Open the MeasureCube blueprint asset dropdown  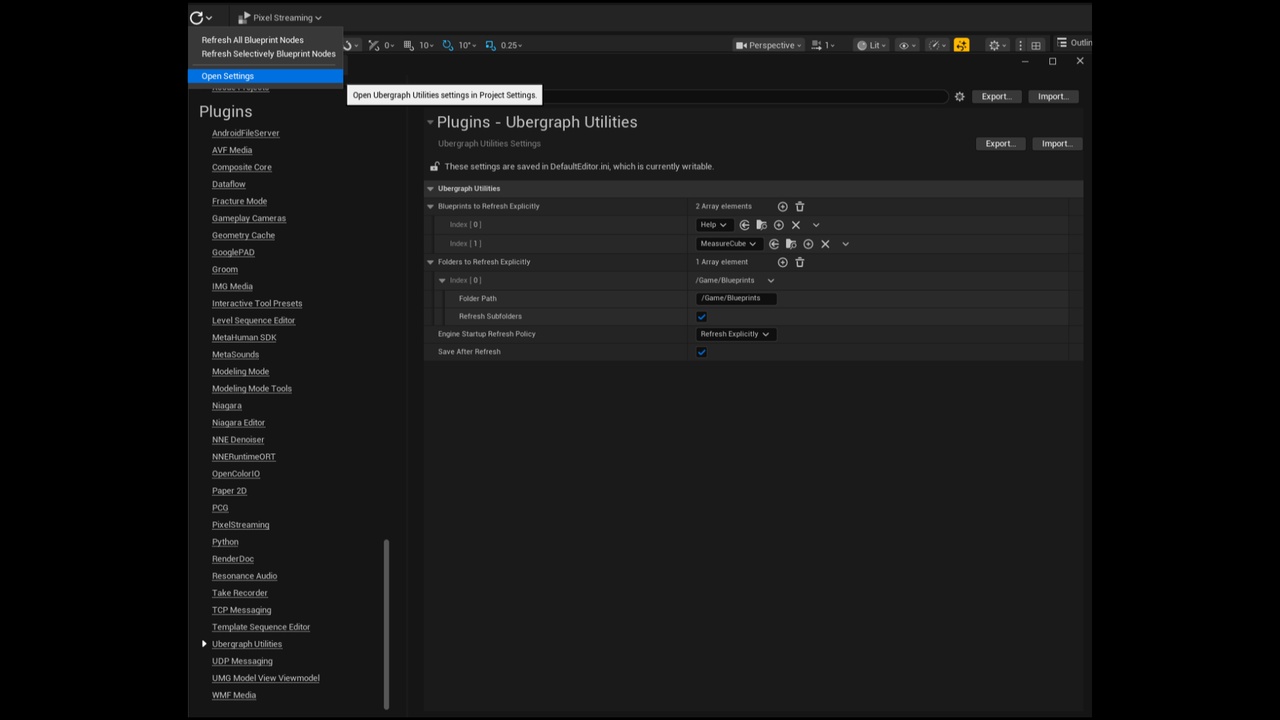(x=729, y=244)
